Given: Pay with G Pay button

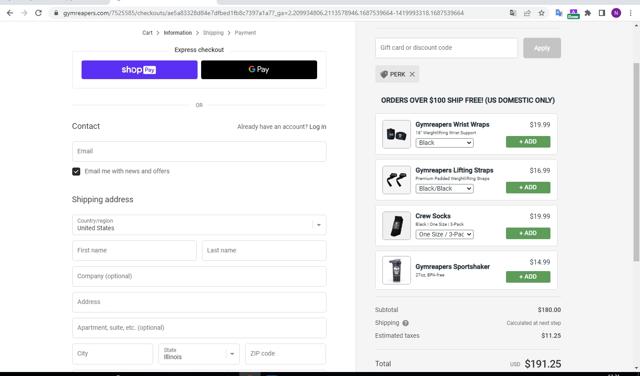Looking at the screenshot, I should (259, 70).
